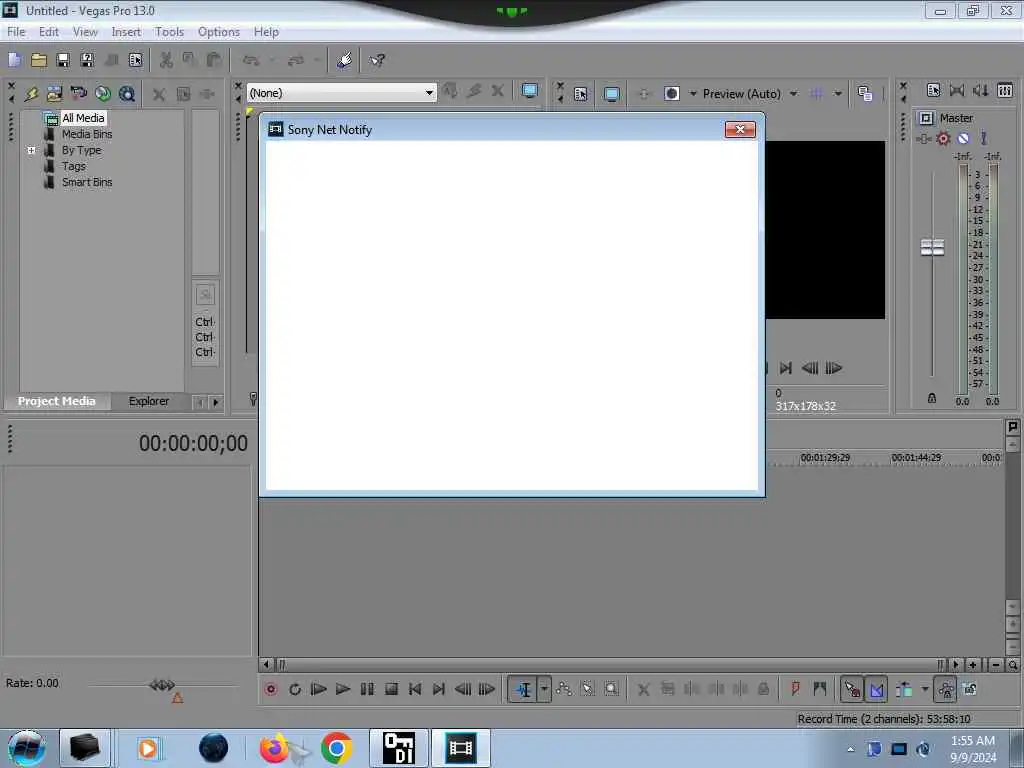Open Project Video Properties in preview toolbar
Image resolution: width=1024 pixels, height=768 pixels.
pos(581,94)
